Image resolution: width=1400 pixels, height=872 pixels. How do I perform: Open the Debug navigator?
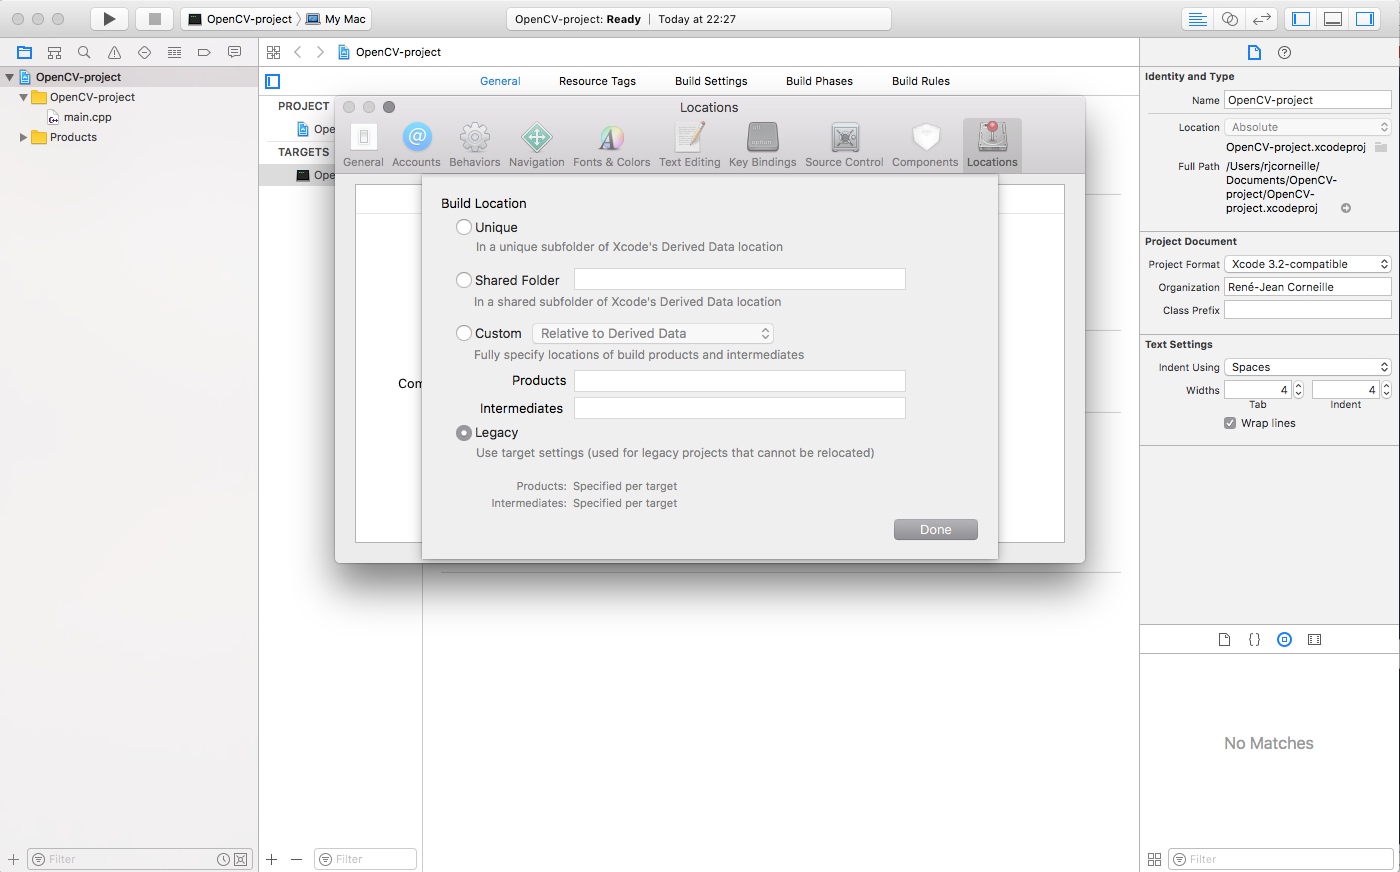pos(174,52)
